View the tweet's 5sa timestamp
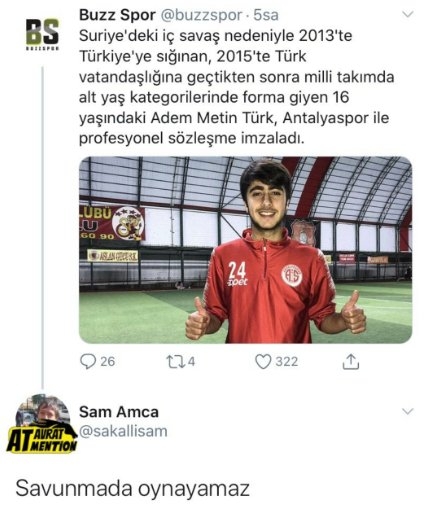Screen dimensions: 431x521 [266, 15]
